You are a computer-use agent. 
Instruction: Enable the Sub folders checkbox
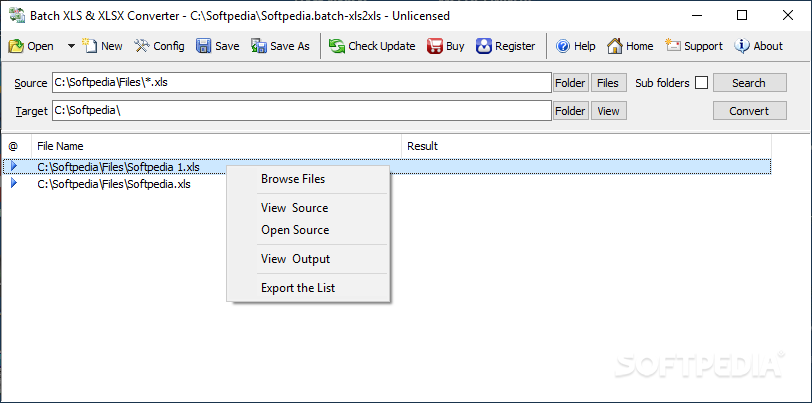coord(701,83)
